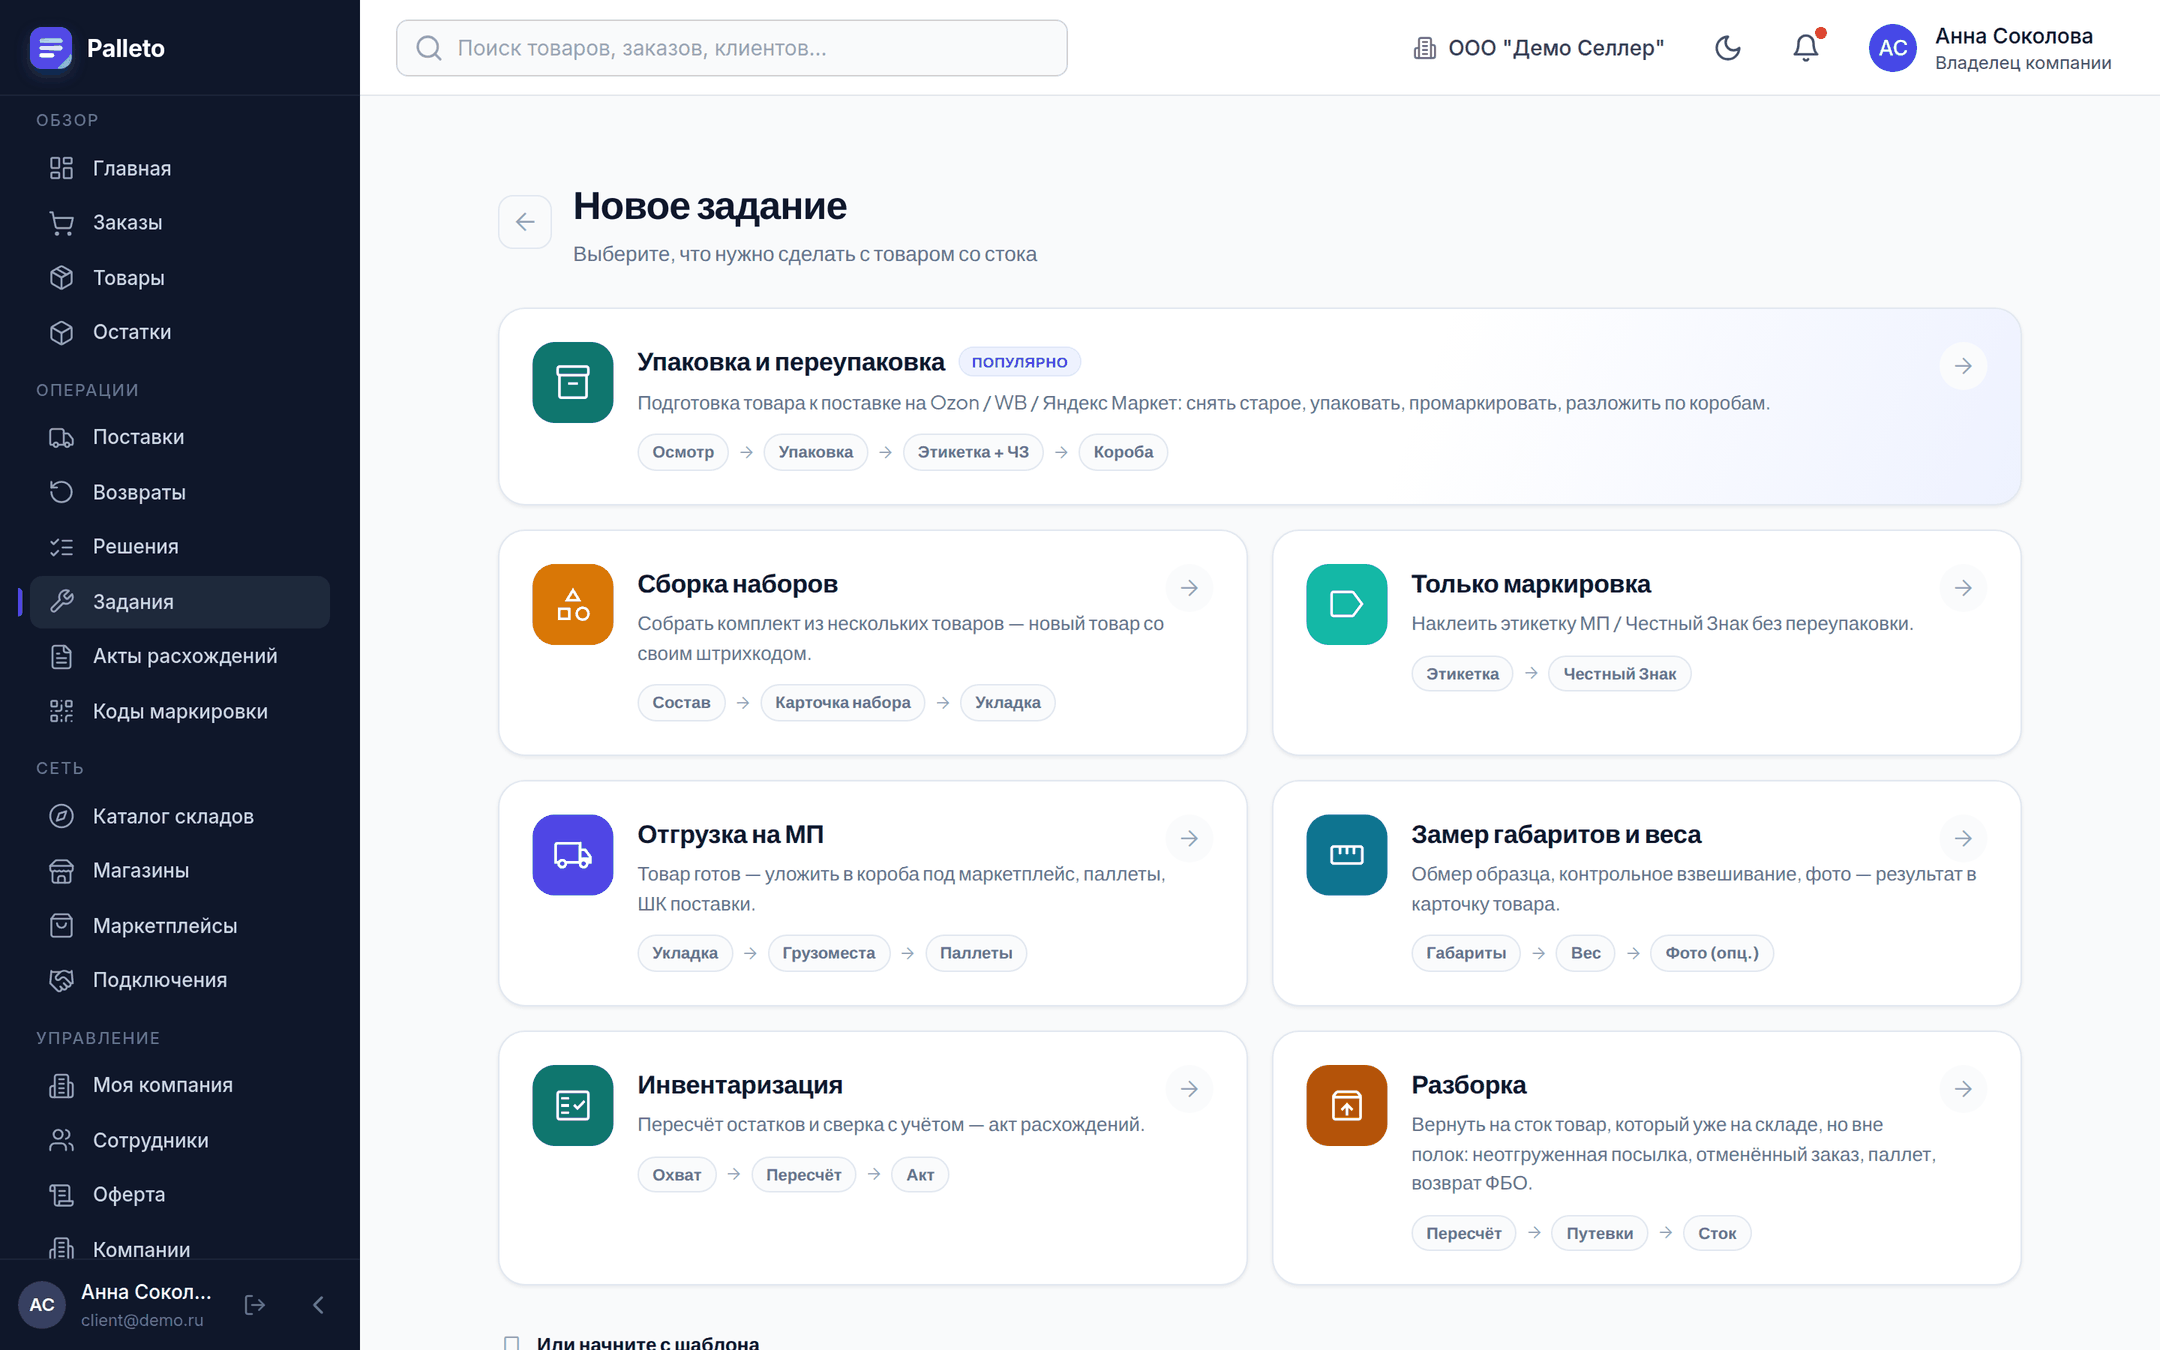Open Только маркировка via its arrow
The image size is (2160, 1350).
1963,588
